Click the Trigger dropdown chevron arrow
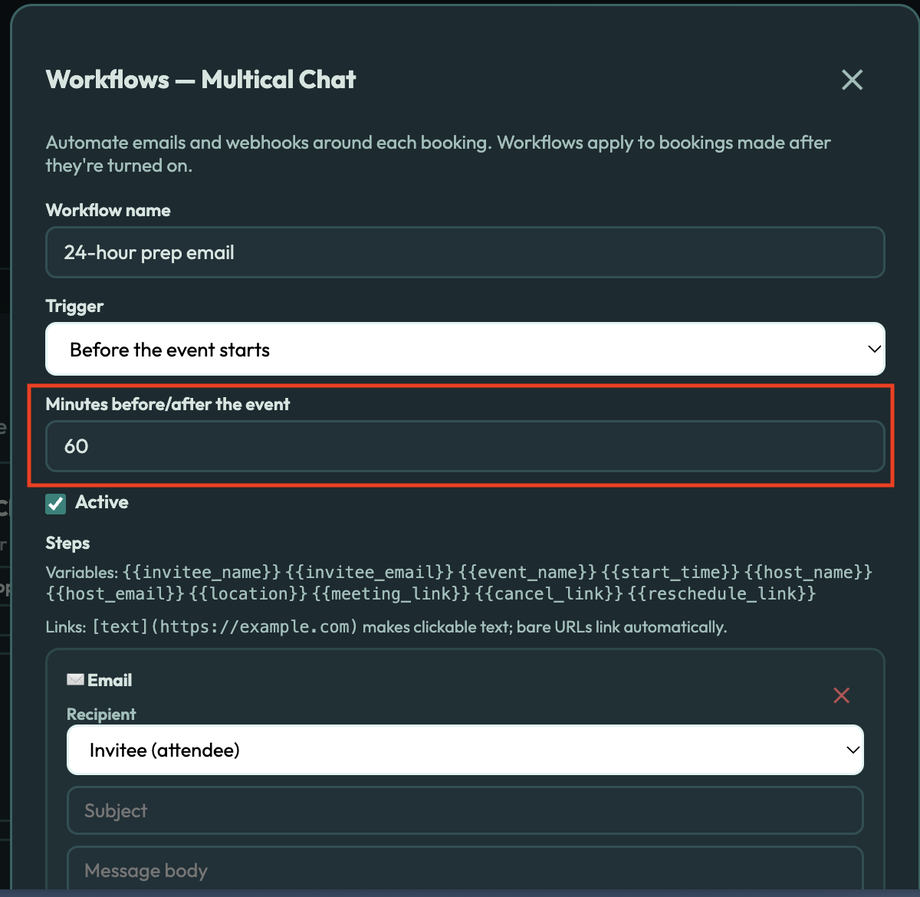This screenshot has width=920, height=897. 874,349
